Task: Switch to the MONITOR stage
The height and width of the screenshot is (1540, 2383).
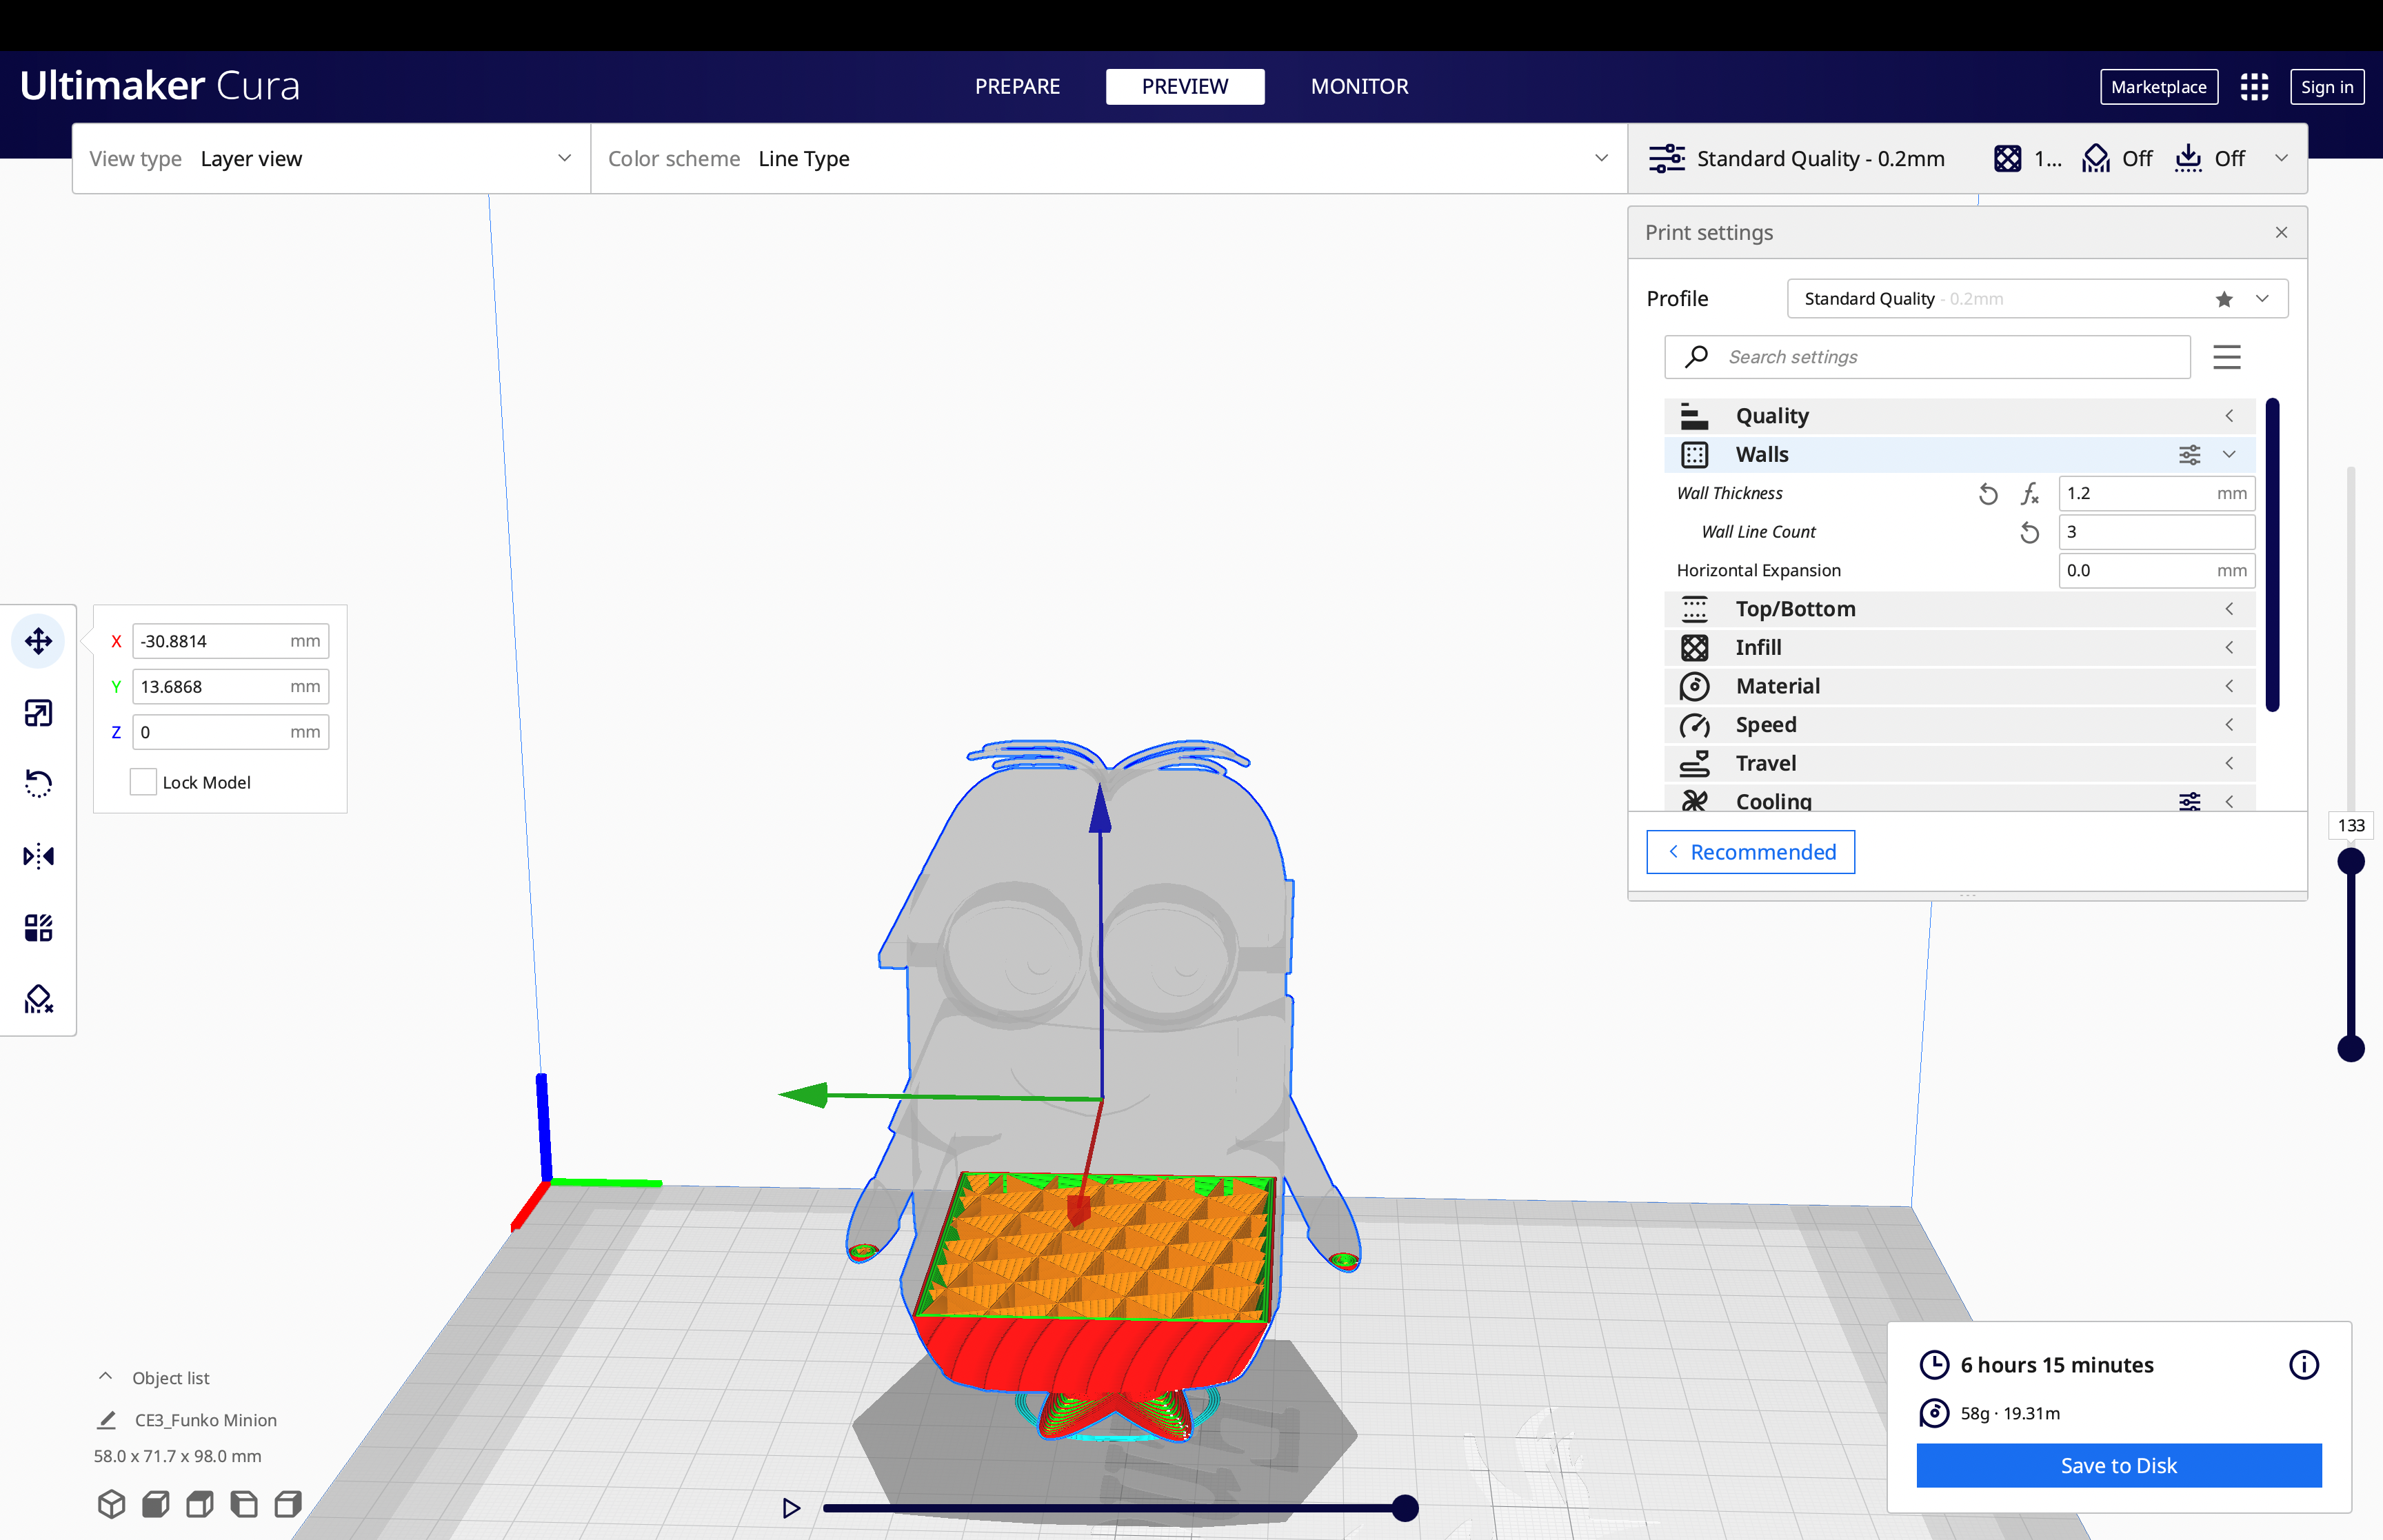Action: click(x=1359, y=87)
